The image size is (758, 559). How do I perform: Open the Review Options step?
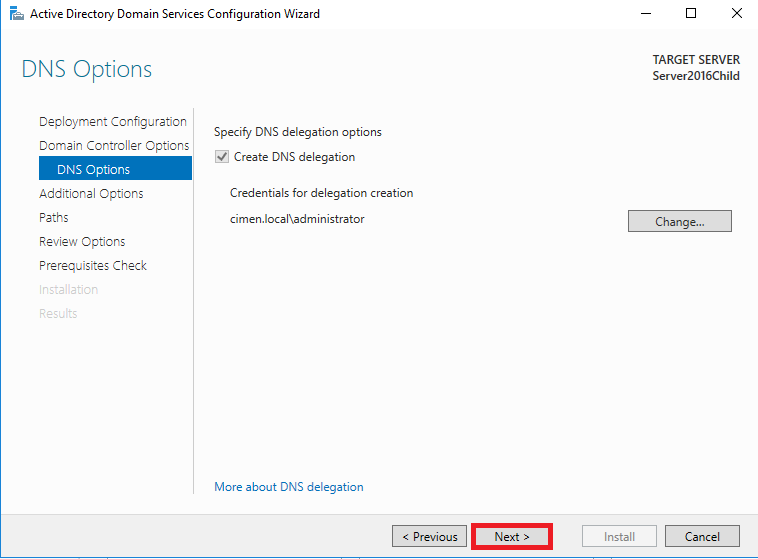coord(82,241)
